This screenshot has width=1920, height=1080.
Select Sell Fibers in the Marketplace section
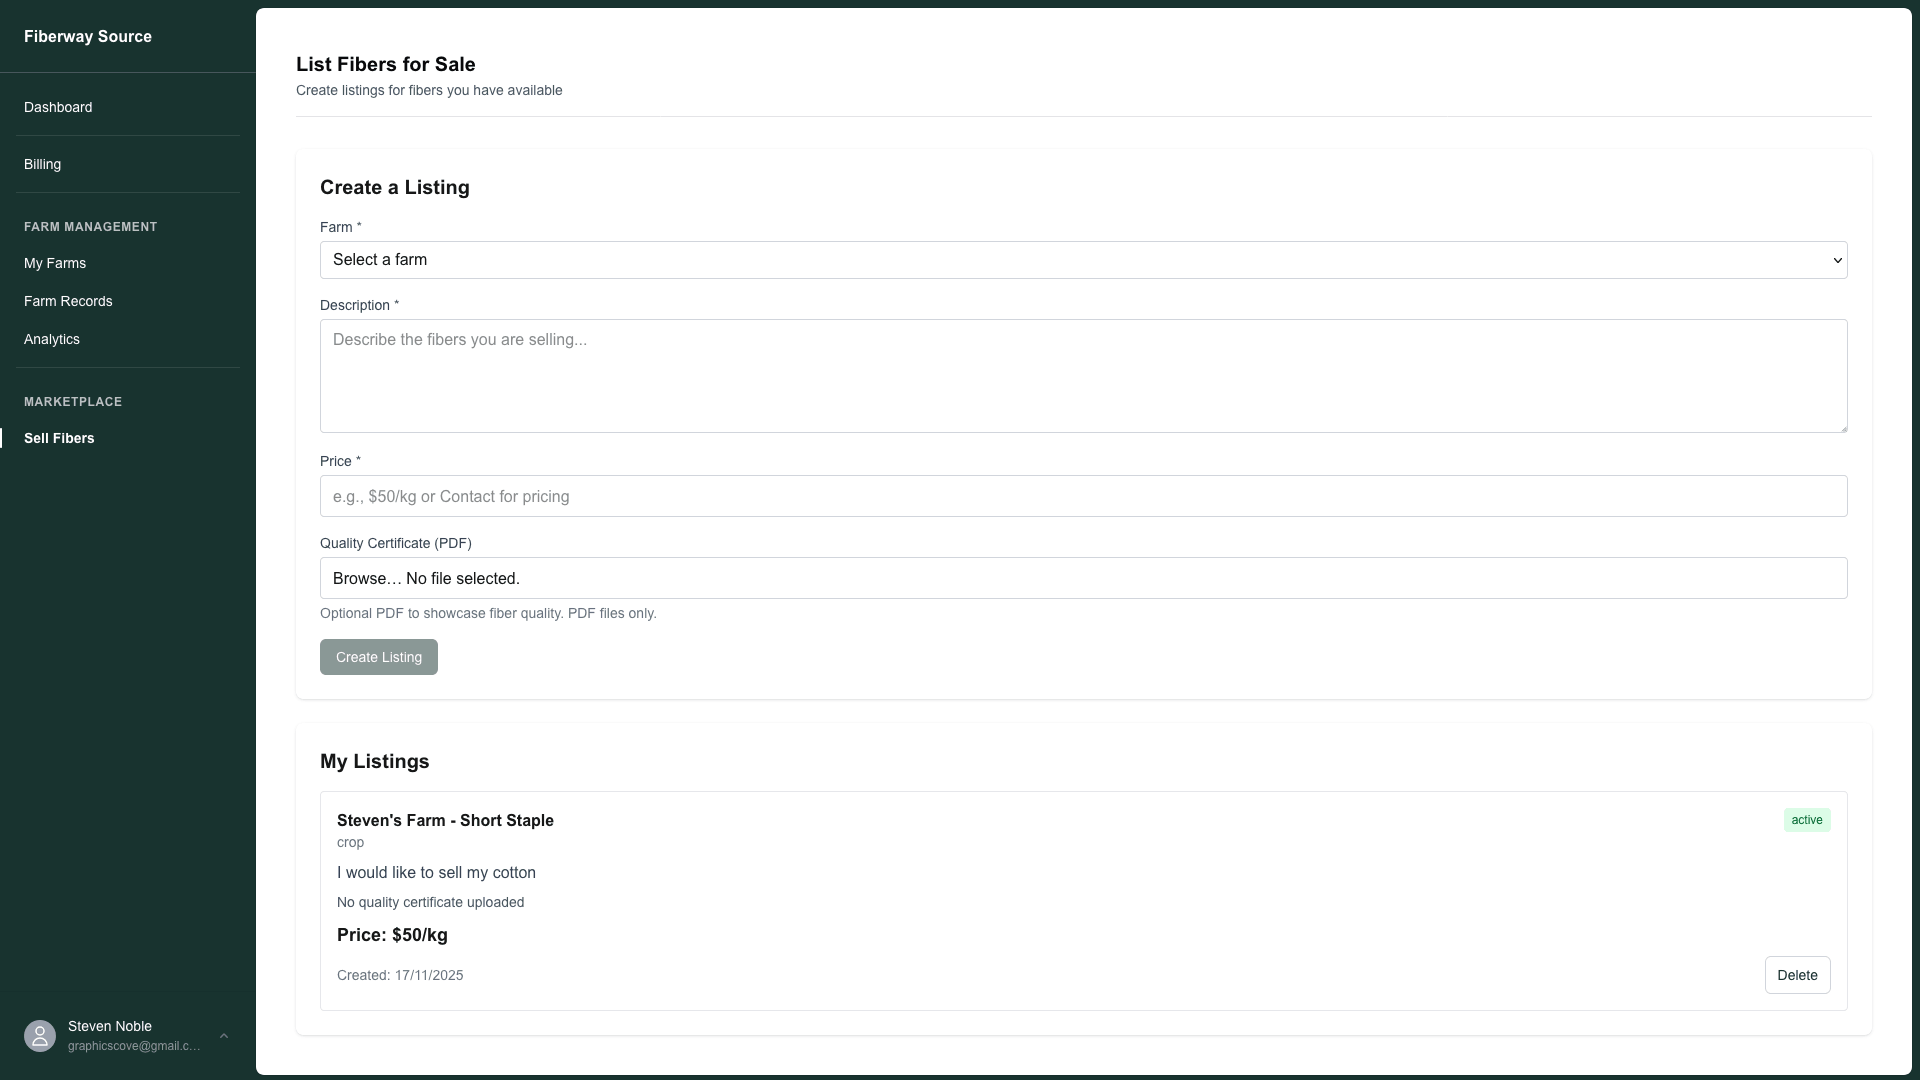click(x=59, y=438)
